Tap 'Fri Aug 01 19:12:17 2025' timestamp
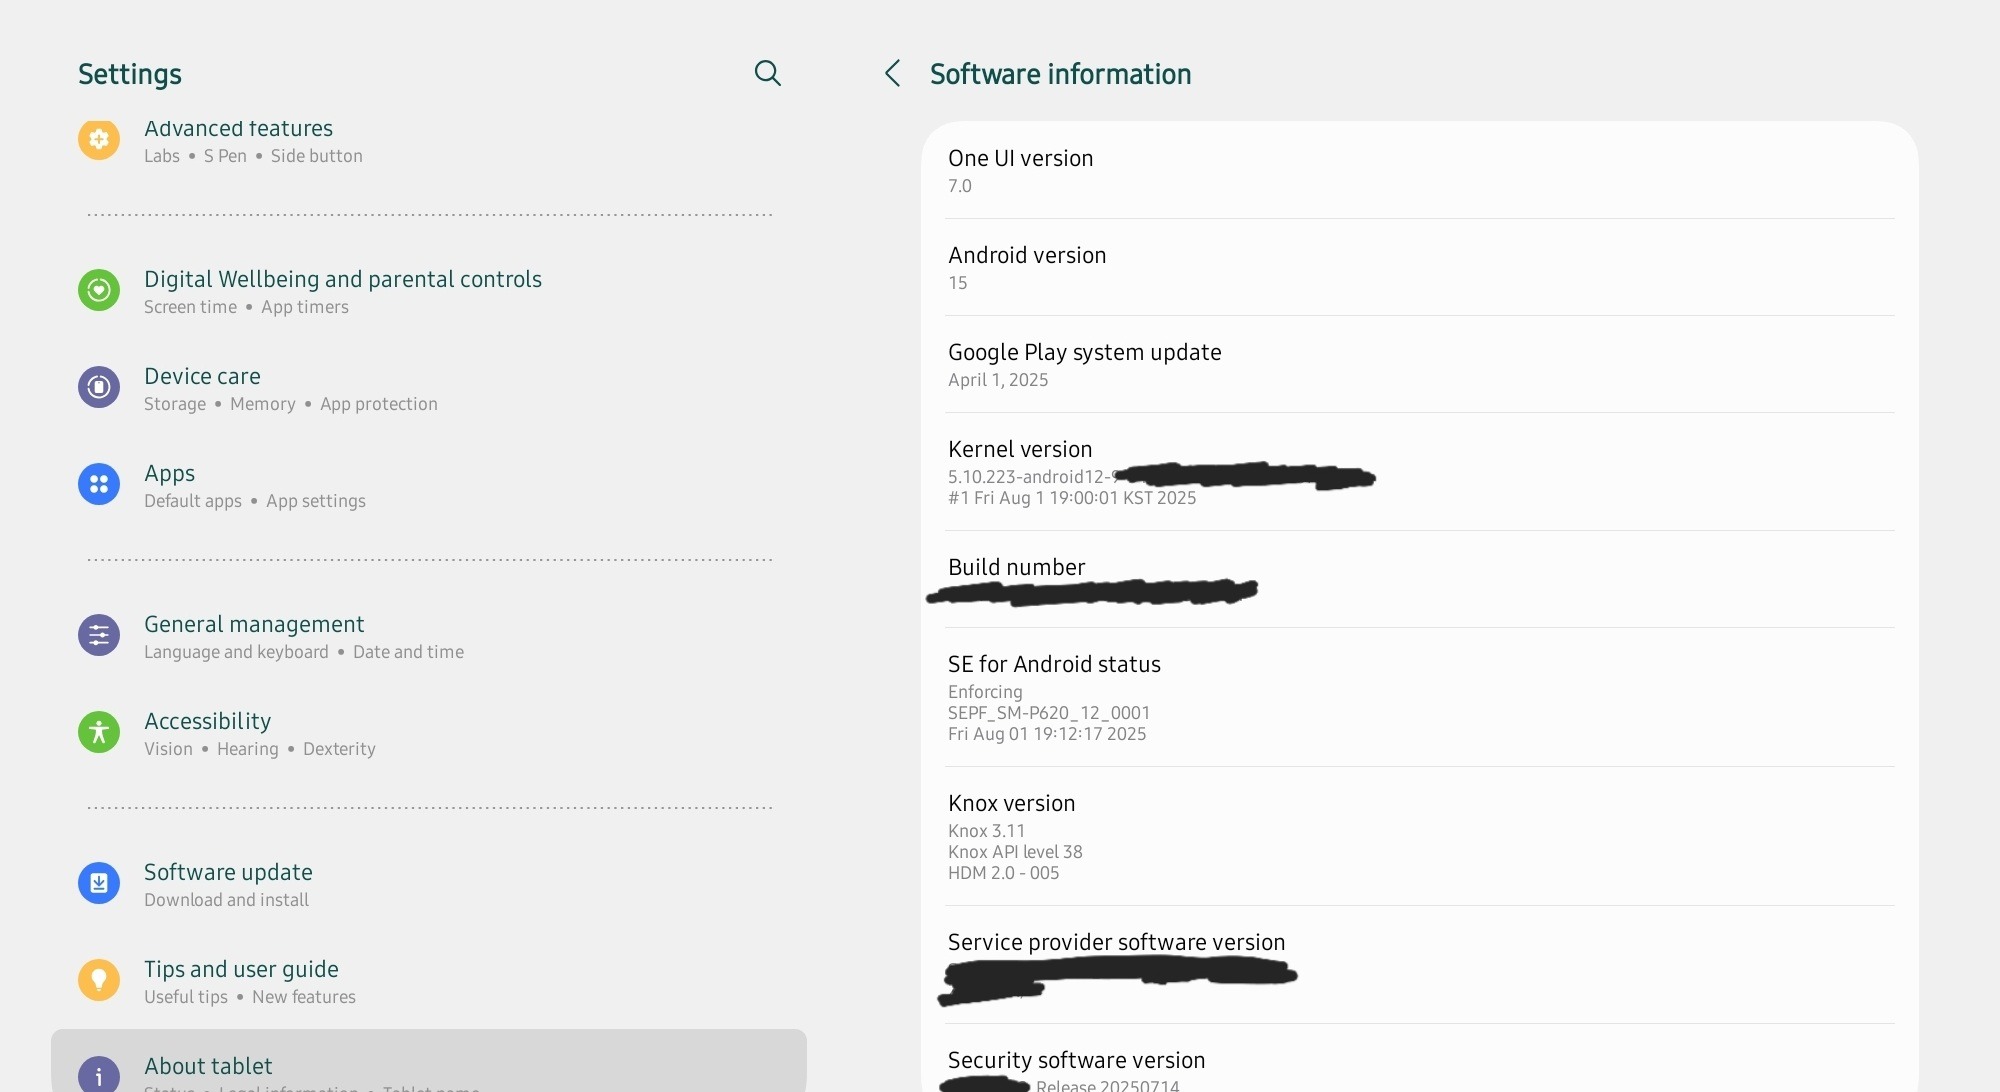2000x1092 pixels. coord(1047,734)
